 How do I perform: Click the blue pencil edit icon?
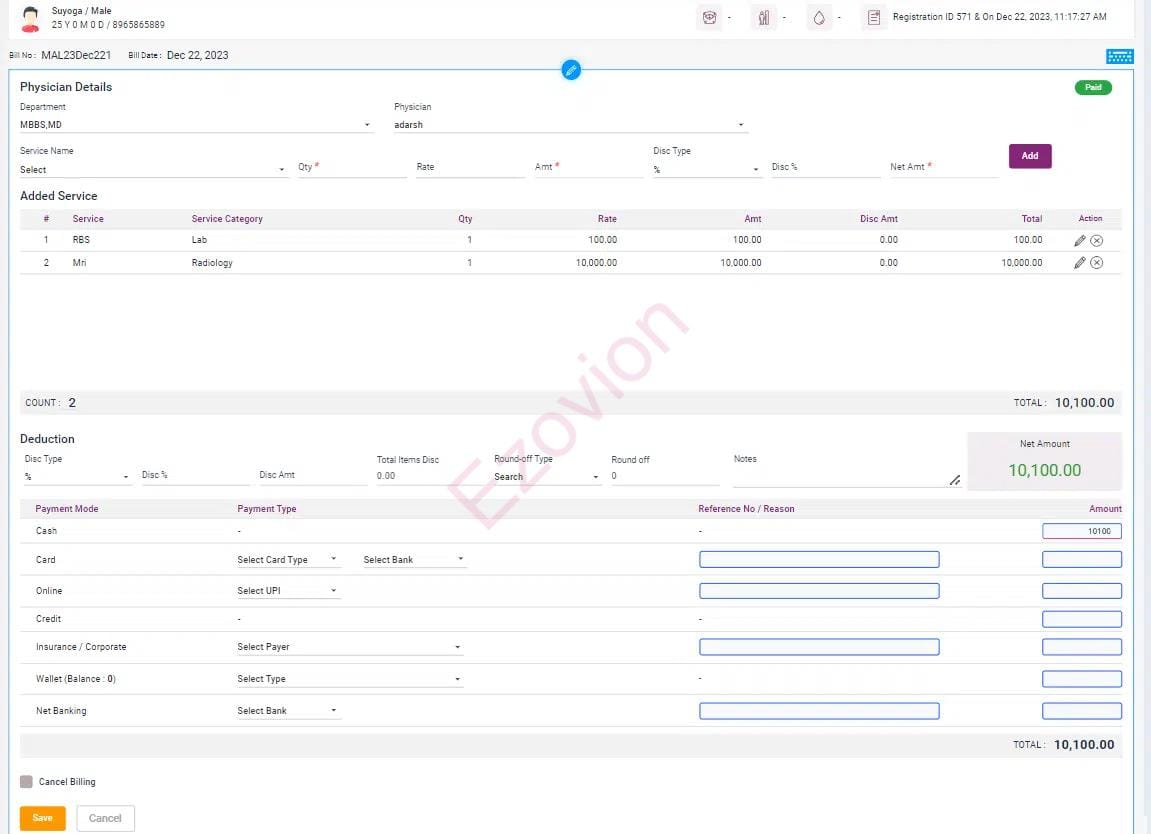click(571, 70)
